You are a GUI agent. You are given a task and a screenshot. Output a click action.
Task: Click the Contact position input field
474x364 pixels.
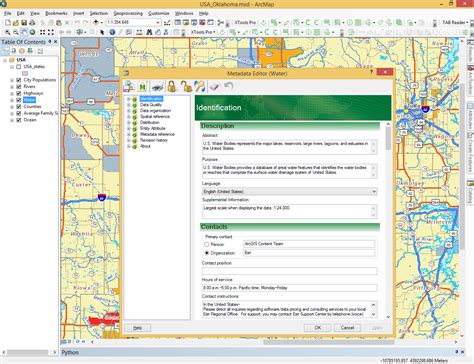(289, 271)
